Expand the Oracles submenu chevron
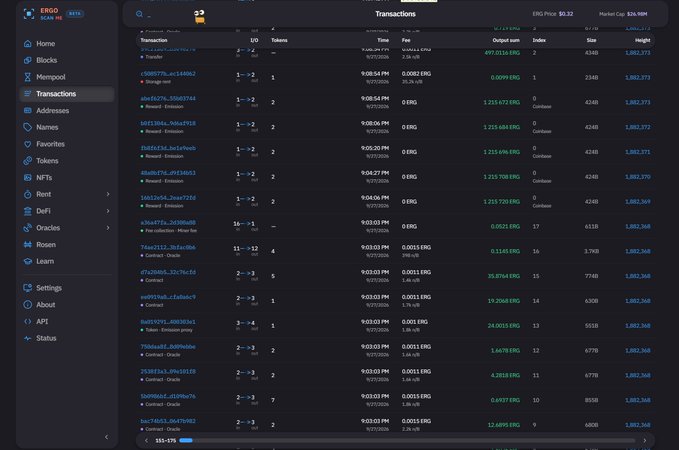The height and width of the screenshot is (450, 679). (x=108, y=228)
